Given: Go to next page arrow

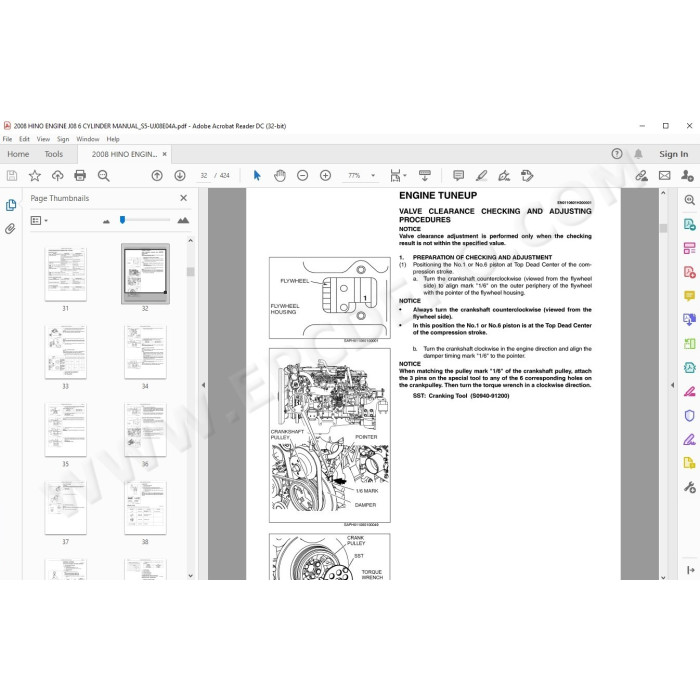Looking at the screenshot, I should (x=179, y=175).
